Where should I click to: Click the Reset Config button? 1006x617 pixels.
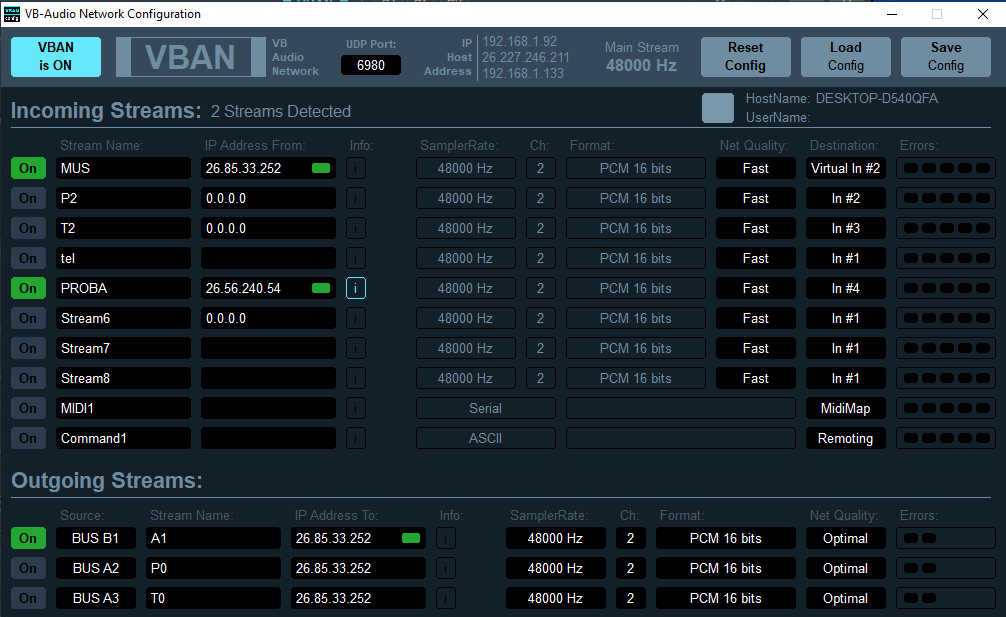tap(746, 56)
